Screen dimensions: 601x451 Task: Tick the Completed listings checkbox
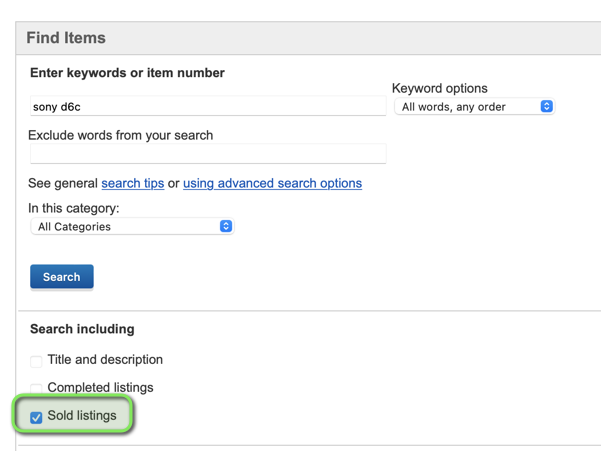(36, 388)
